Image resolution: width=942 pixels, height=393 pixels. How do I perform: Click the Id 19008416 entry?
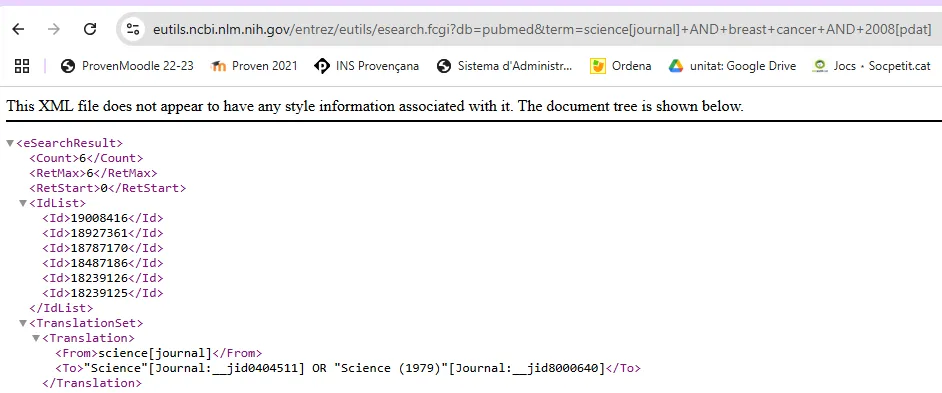pyautogui.click(x=103, y=218)
